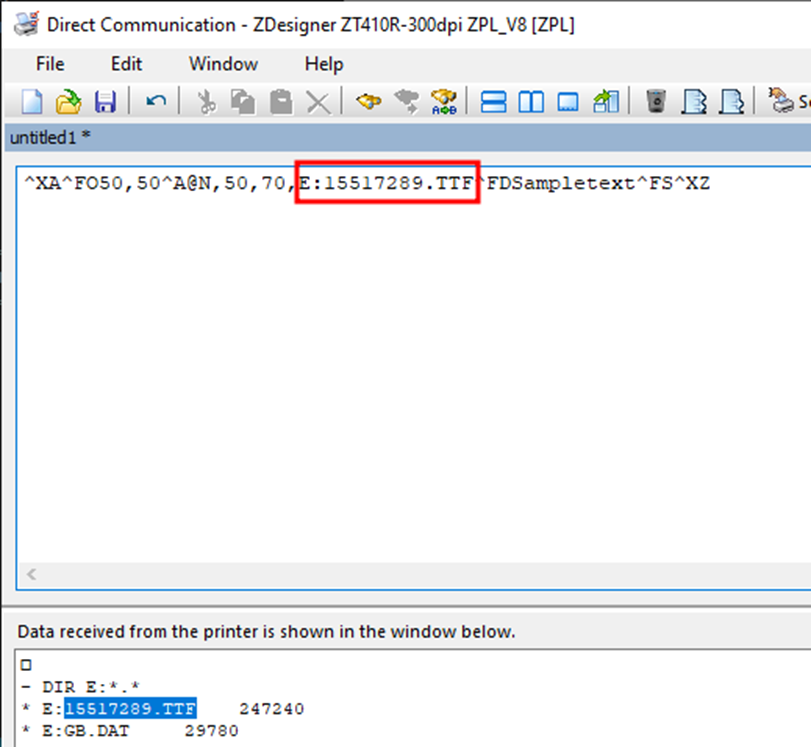
Task: Open Find using the binoculars icon
Action: click(368, 101)
